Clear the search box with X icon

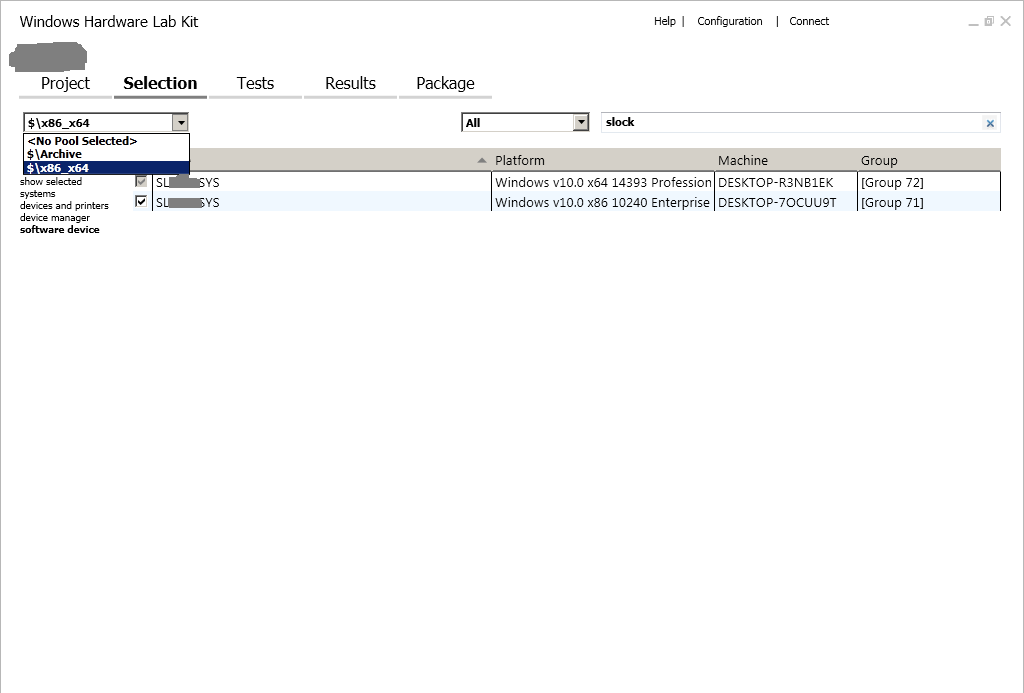990,123
